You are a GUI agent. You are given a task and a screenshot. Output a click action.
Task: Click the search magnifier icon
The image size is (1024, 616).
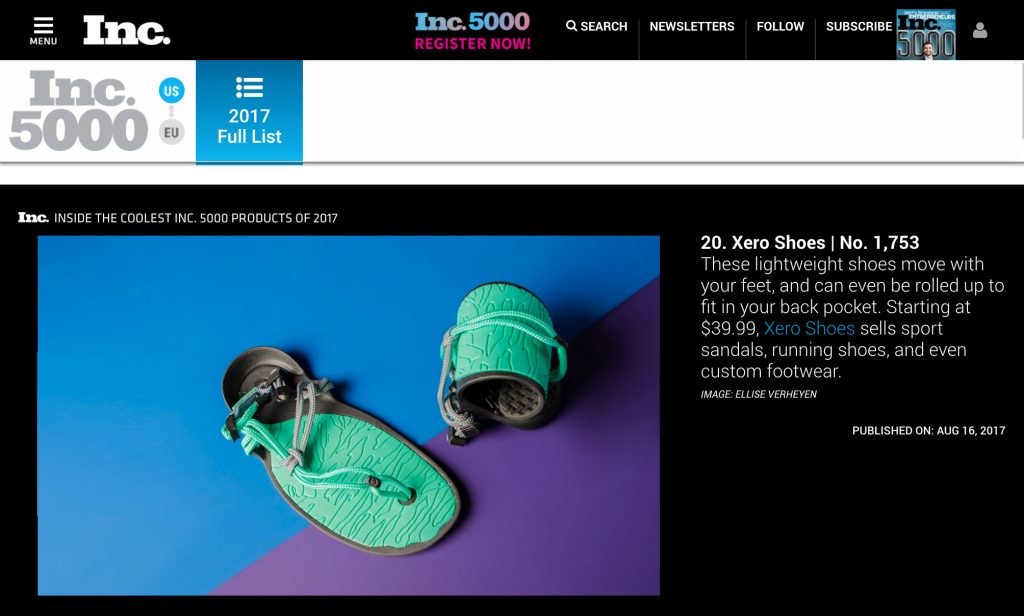(x=571, y=26)
